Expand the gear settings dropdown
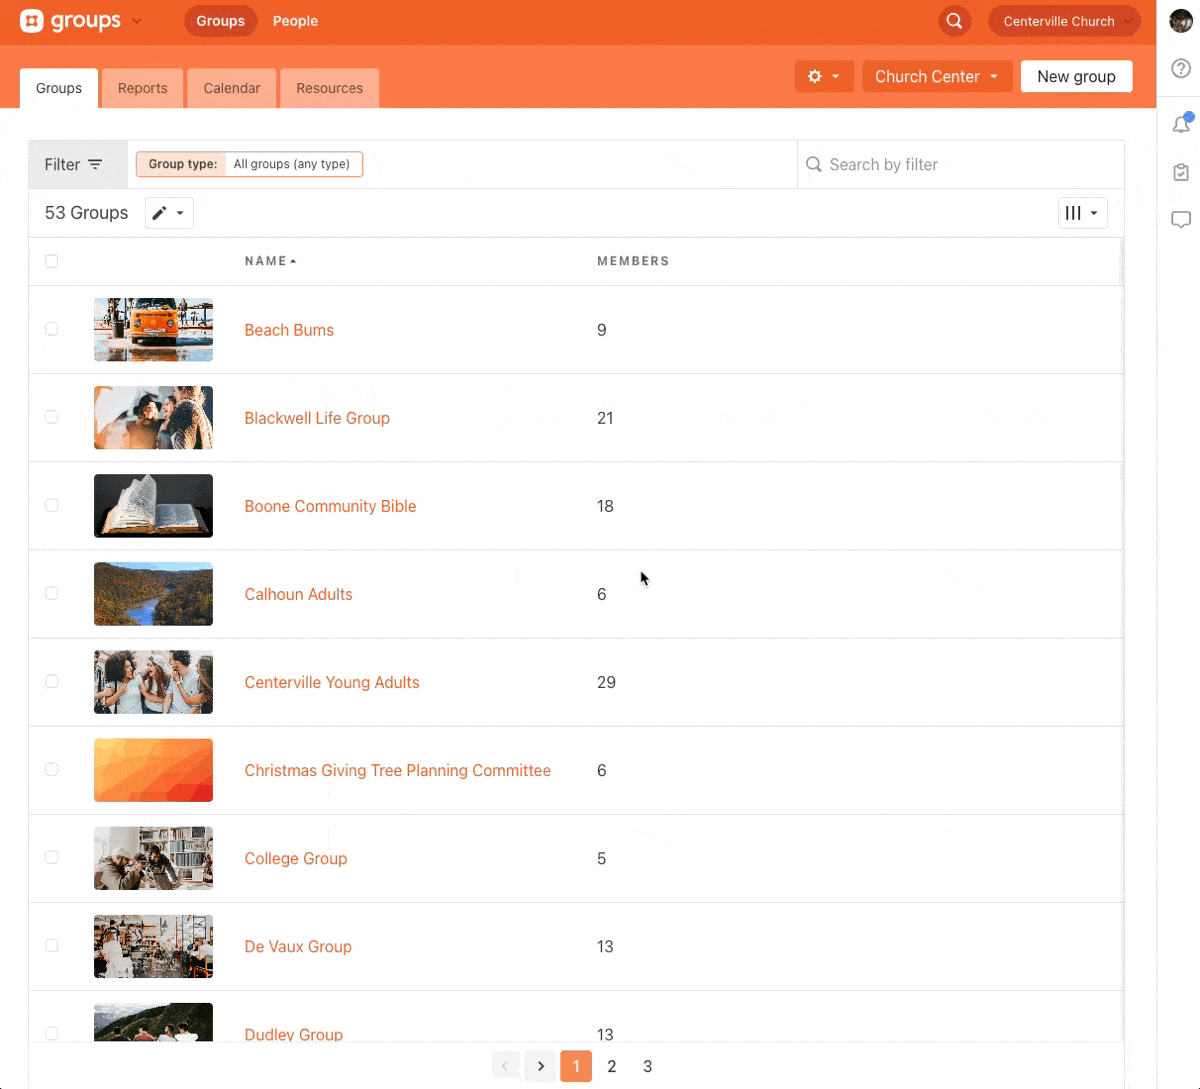1200x1089 pixels. click(824, 76)
